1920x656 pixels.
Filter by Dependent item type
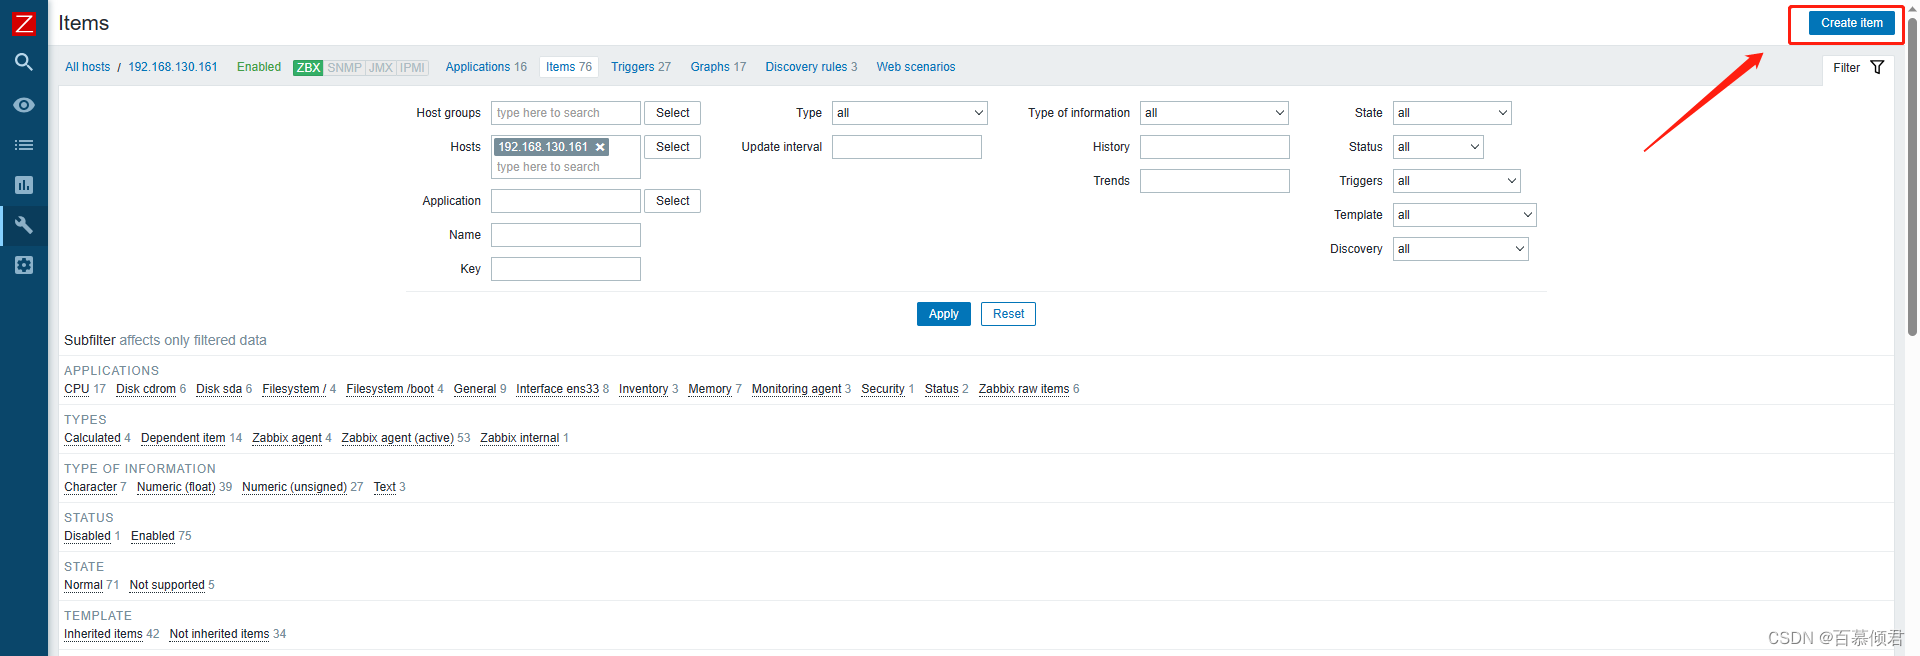pos(183,438)
